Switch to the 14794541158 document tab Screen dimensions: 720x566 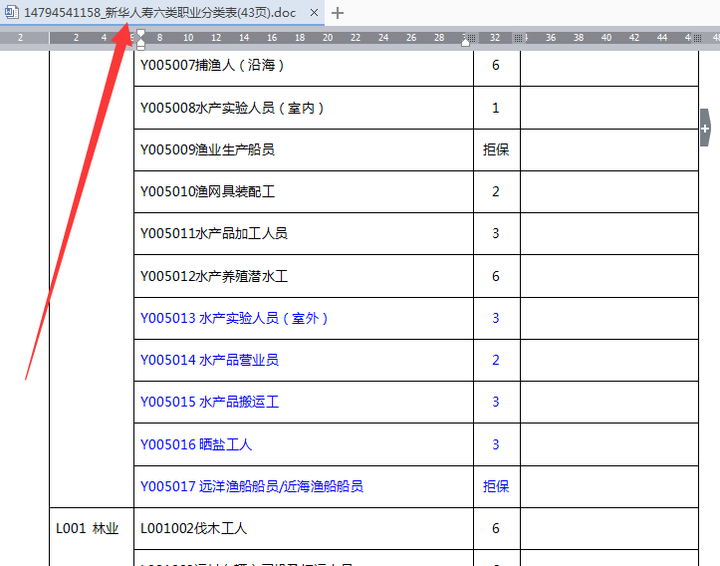159,12
